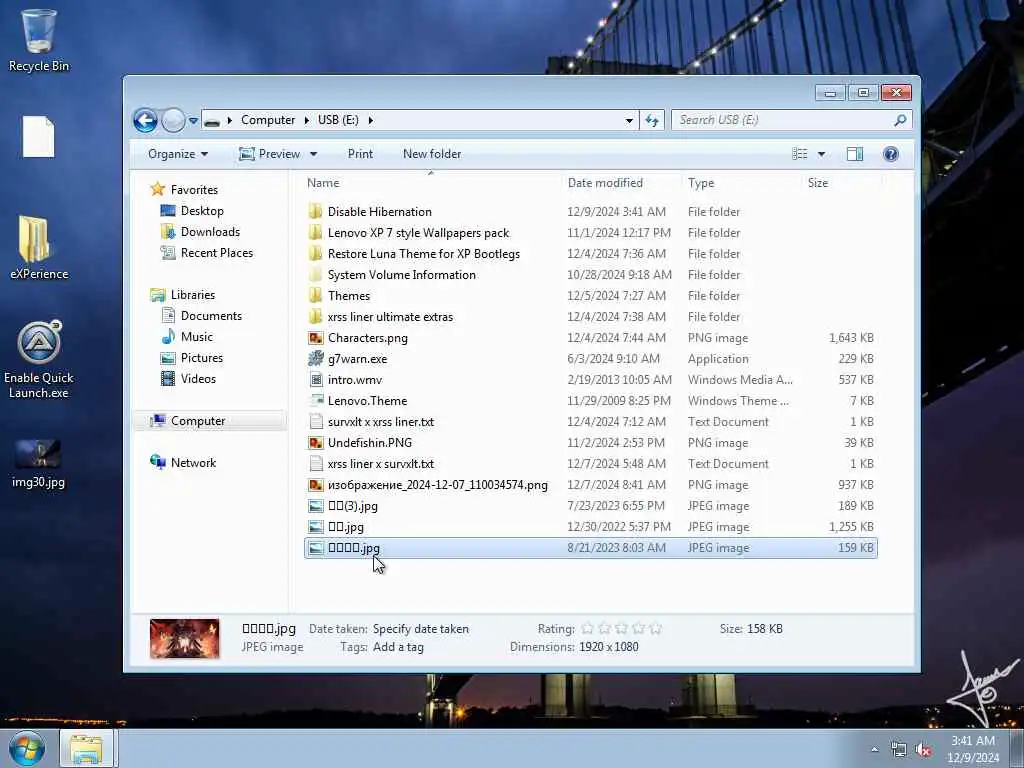Expand the Preview dropdown arrow
1024x768 pixels.
(x=313, y=154)
